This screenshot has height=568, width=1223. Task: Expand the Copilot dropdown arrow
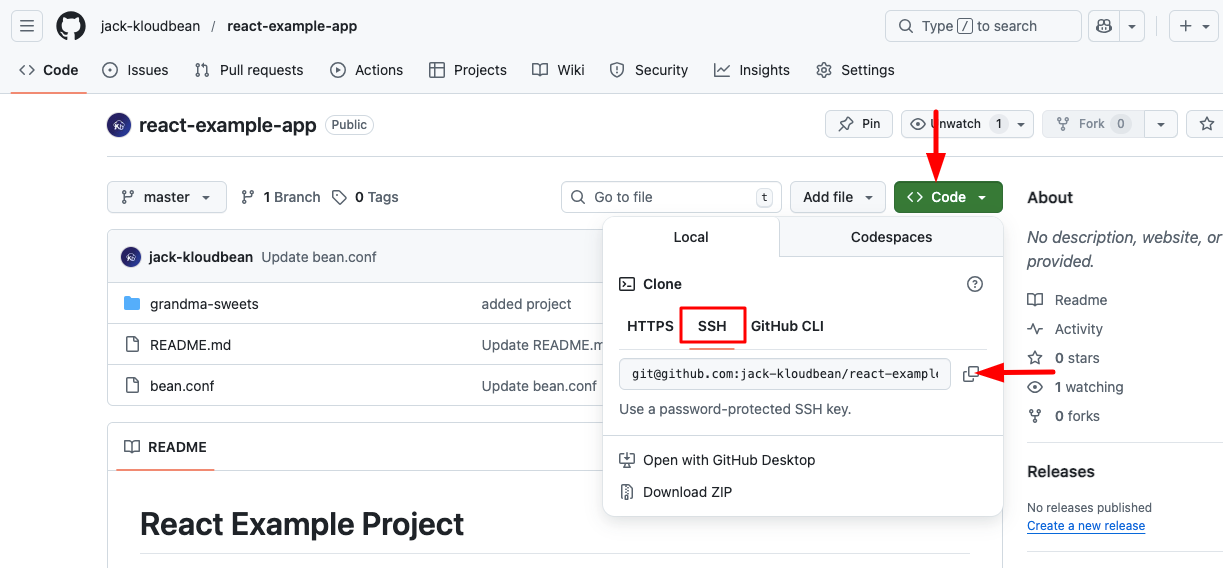coord(1132,26)
